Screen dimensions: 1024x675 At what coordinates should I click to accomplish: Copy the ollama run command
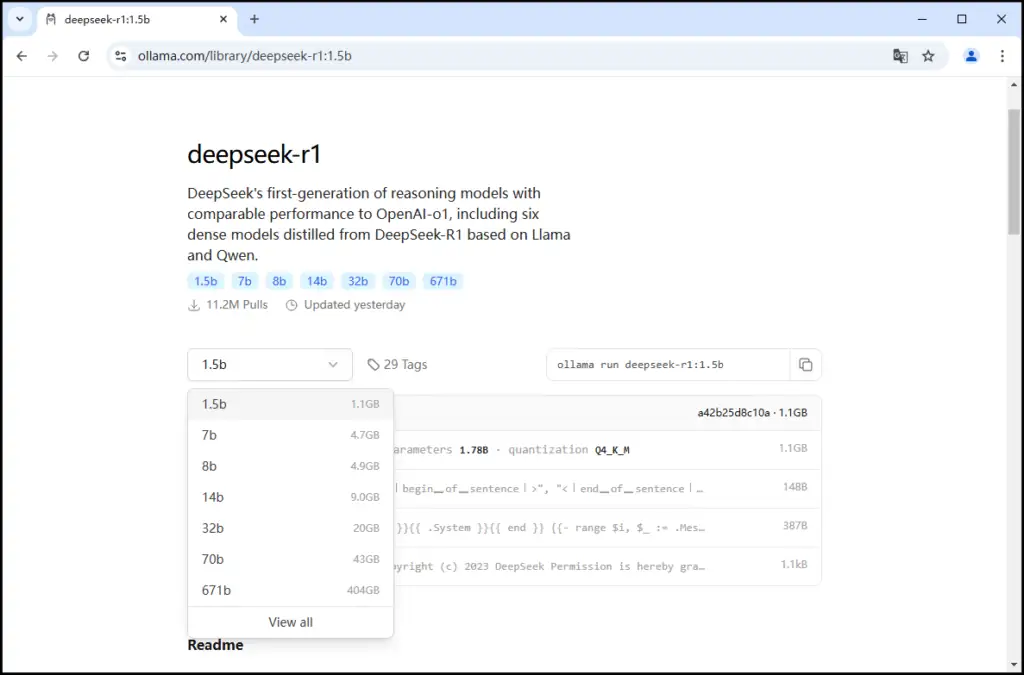[806, 365]
